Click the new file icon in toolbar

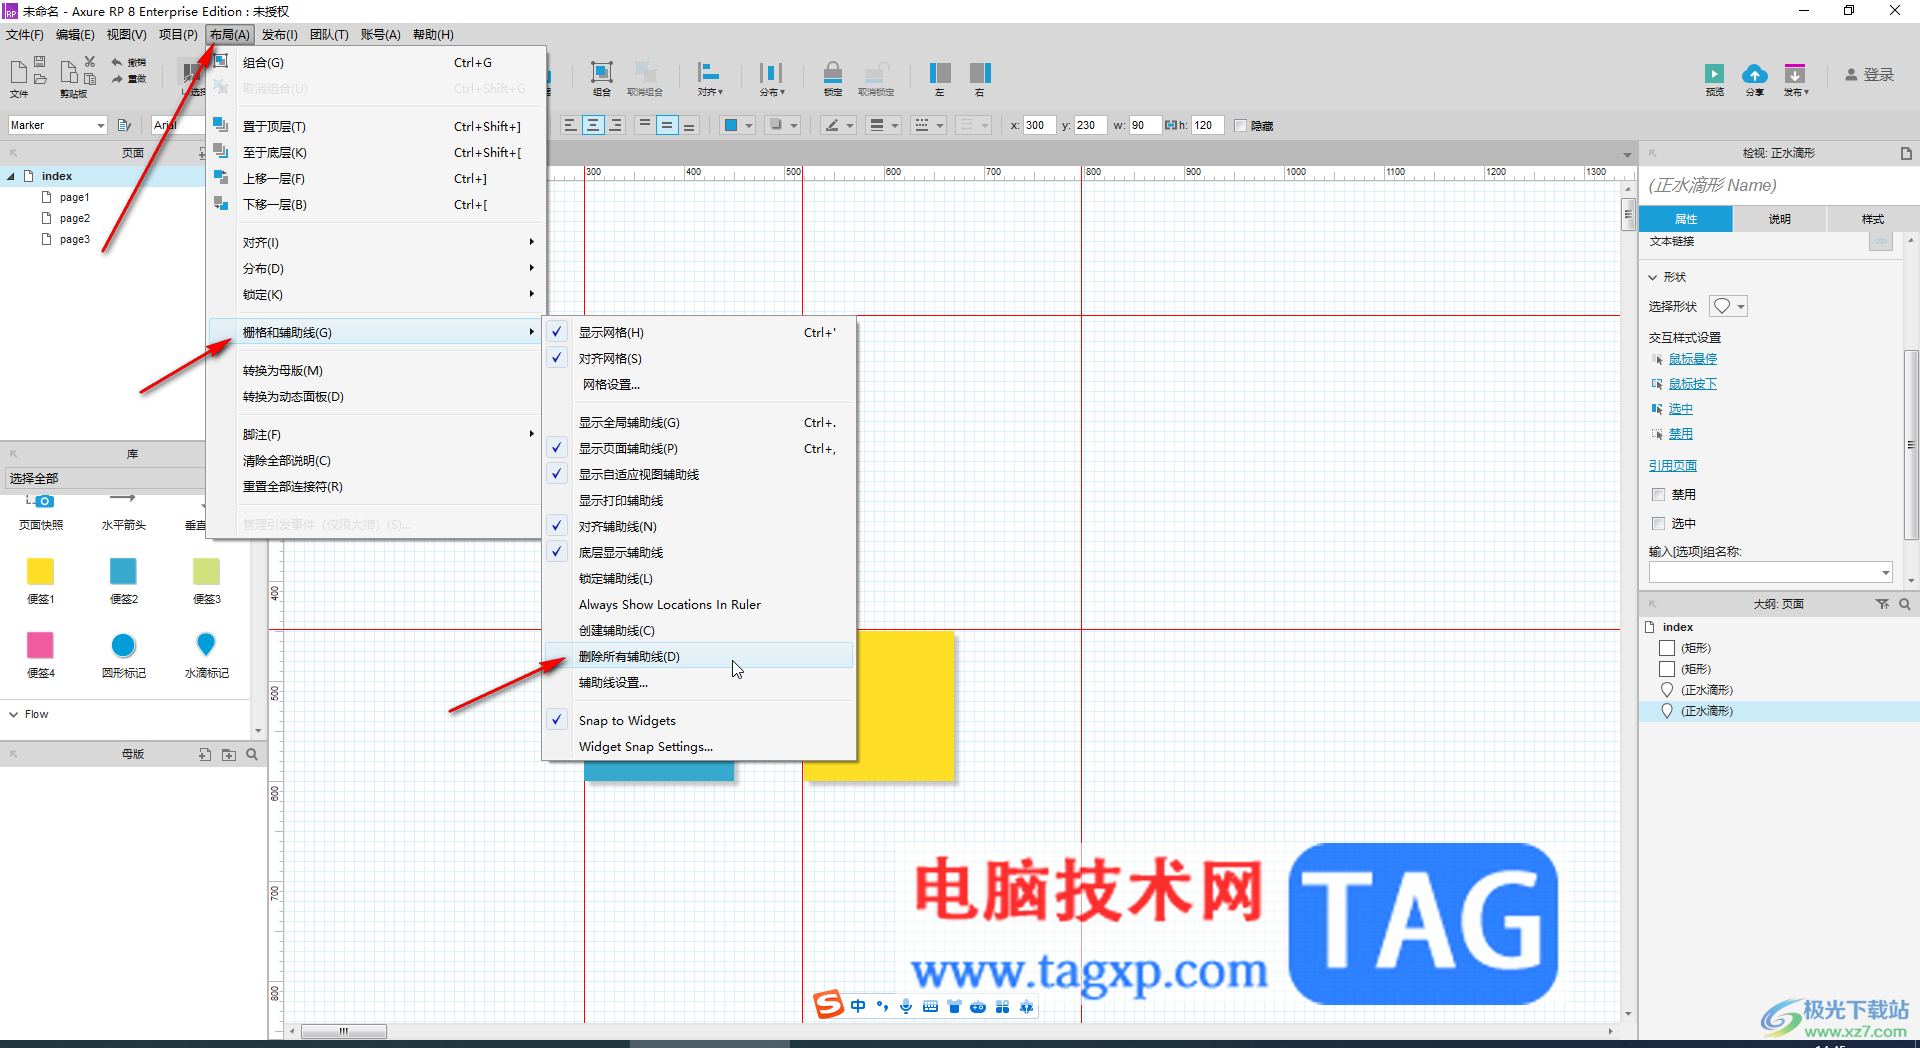[x=18, y=72]
